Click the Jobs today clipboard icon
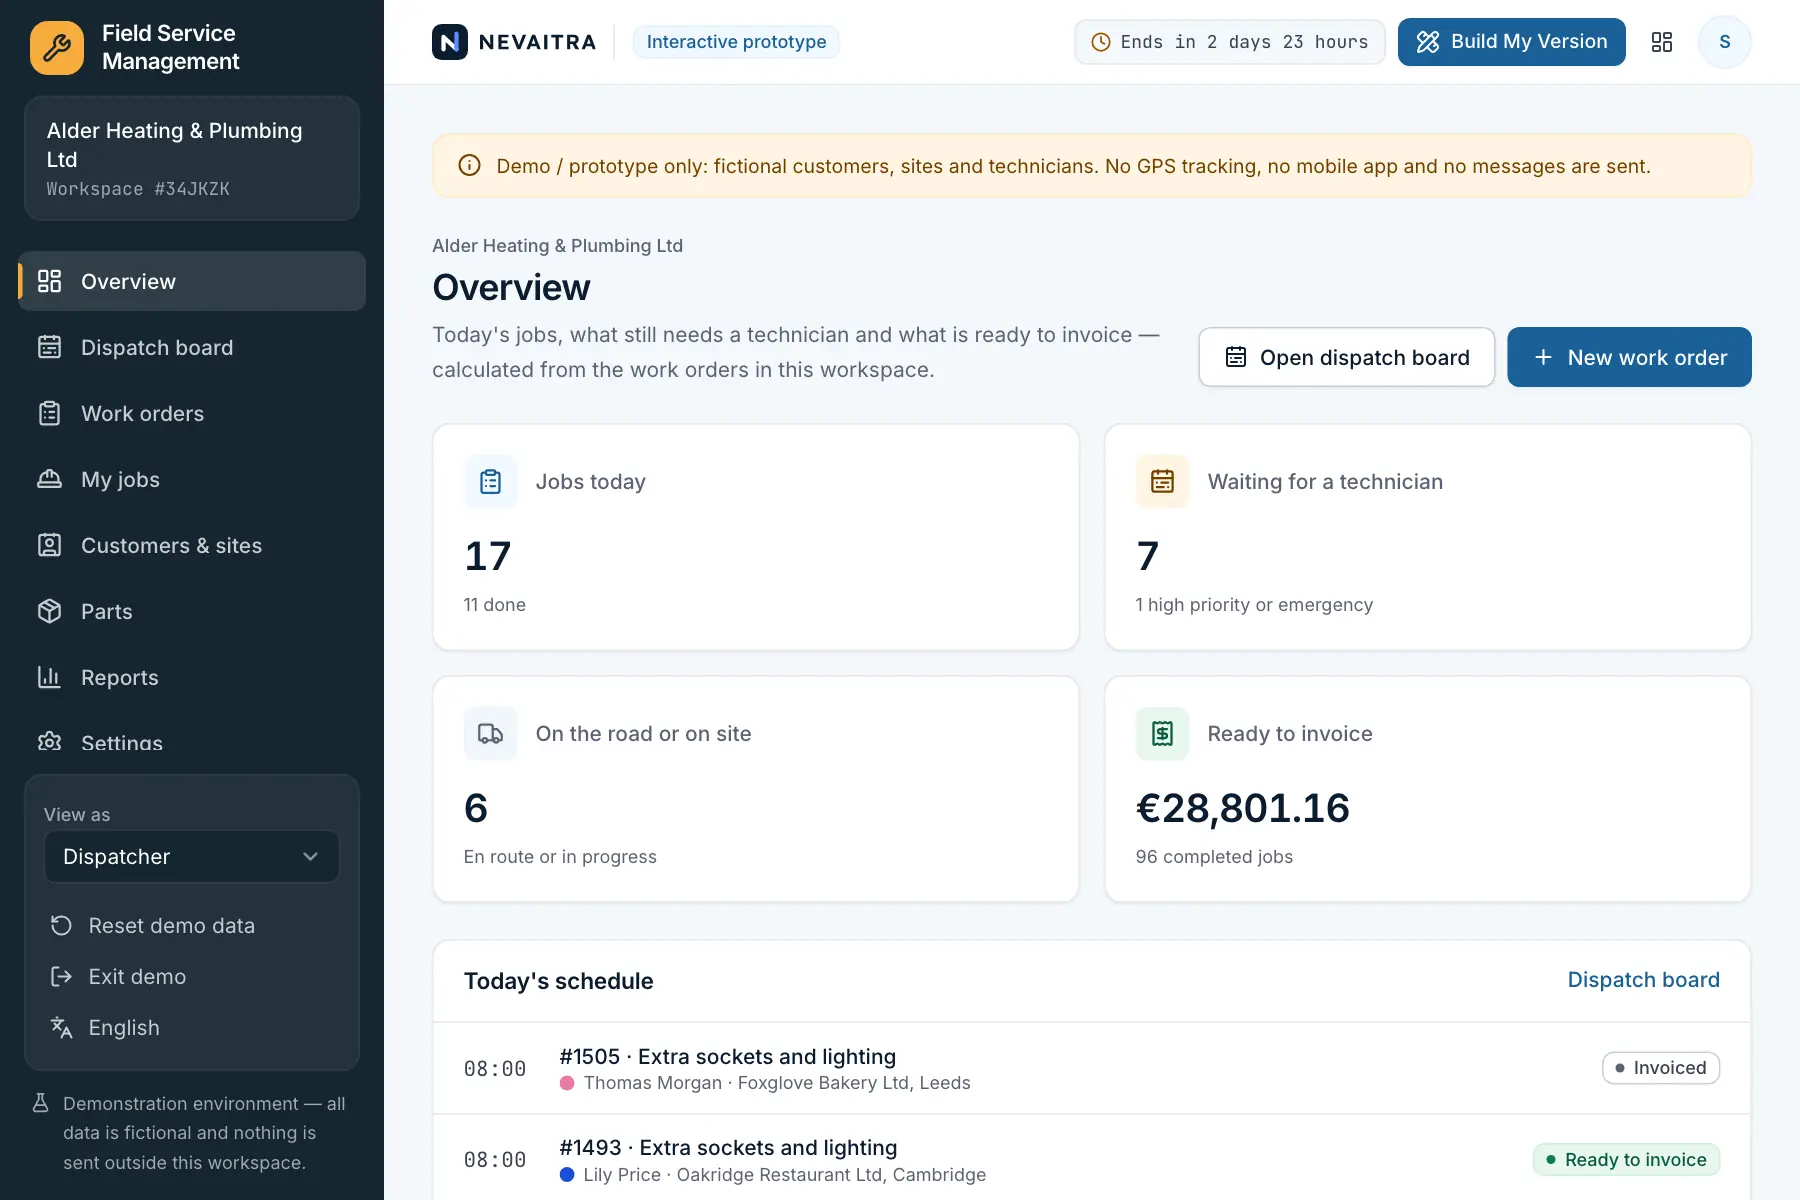The width and height of the screenshot is (1800, 1200). click(490, 481)
